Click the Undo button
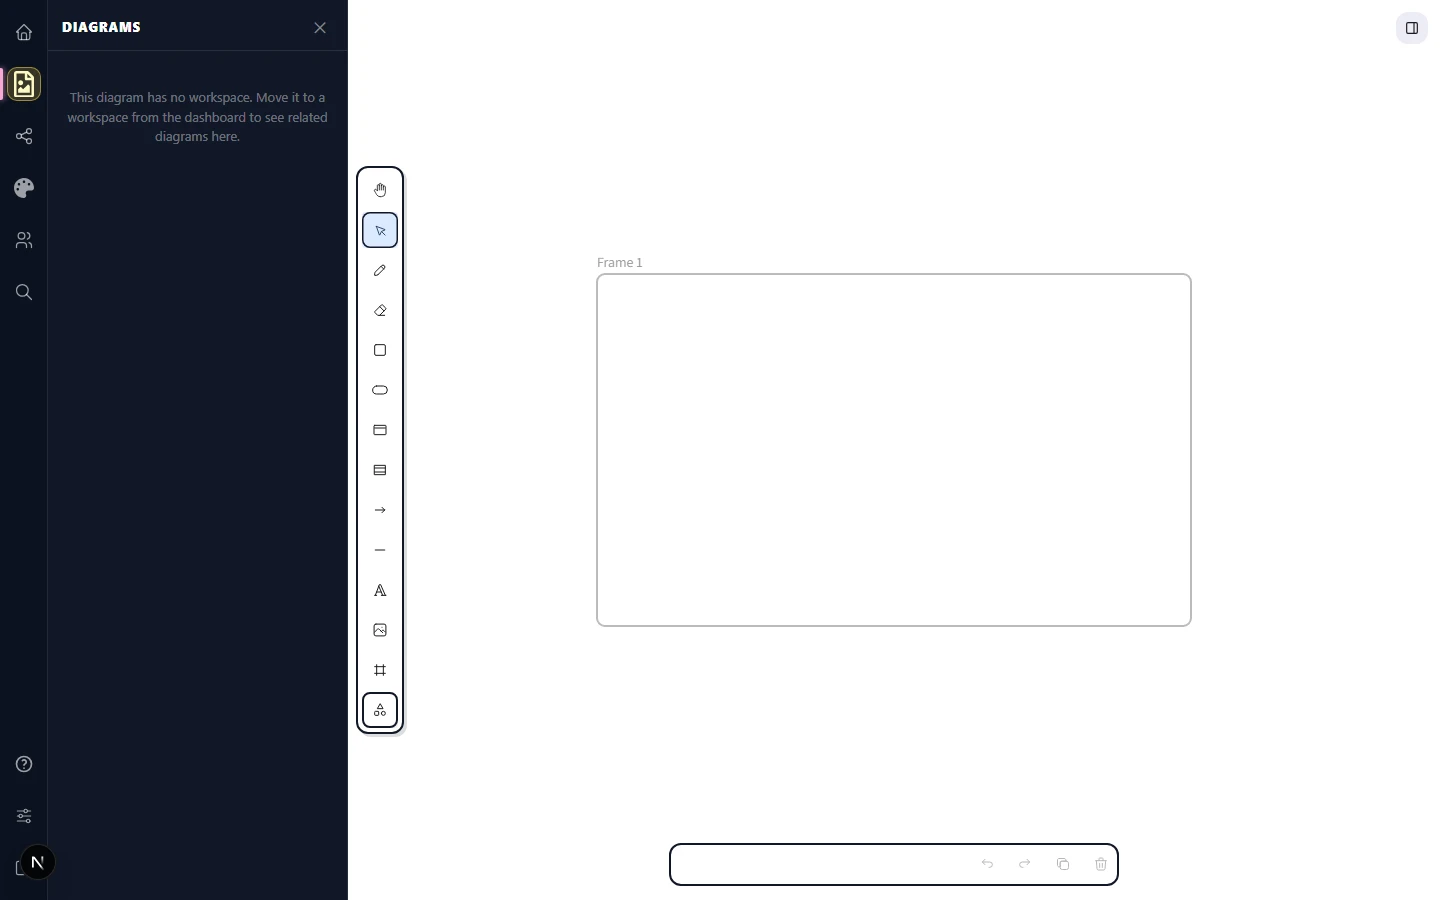Viewport: 1440px width, 900px height. 987,864
